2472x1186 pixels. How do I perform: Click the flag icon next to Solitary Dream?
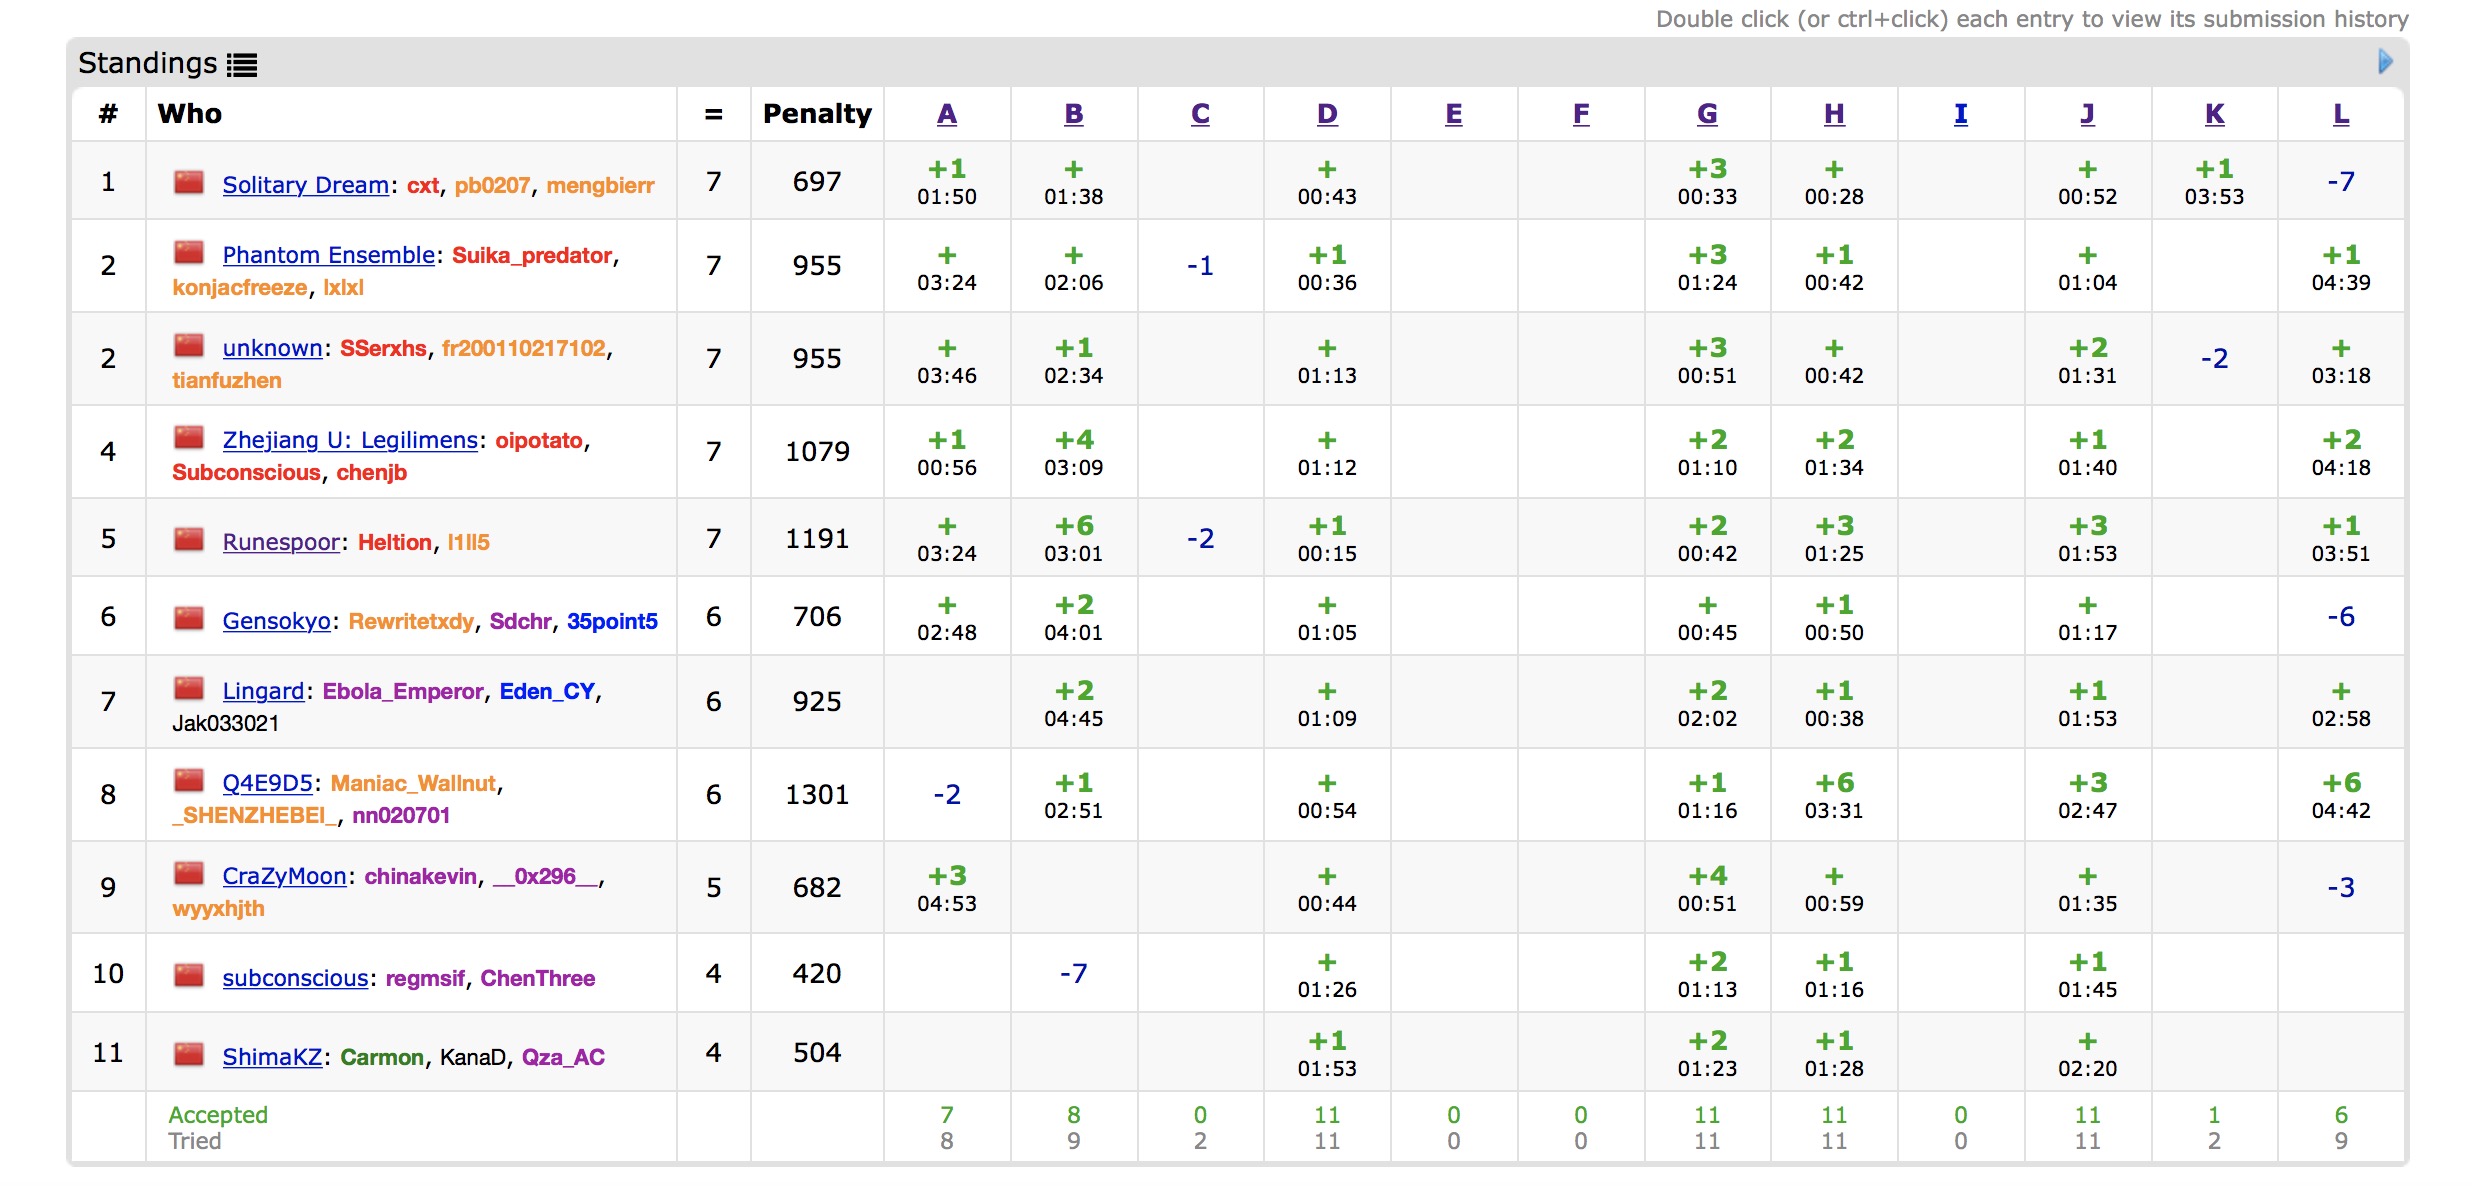tap(189, 182)
